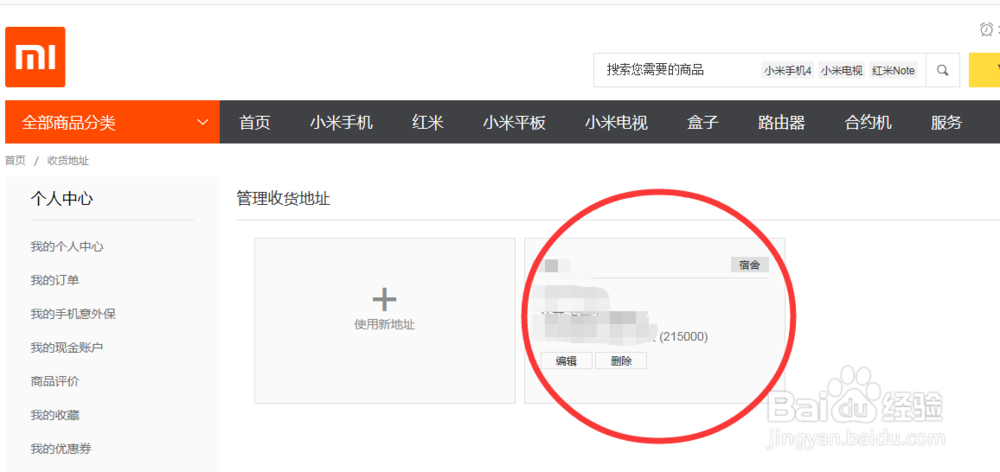Click the 编辑 button on address

point(566,361)
